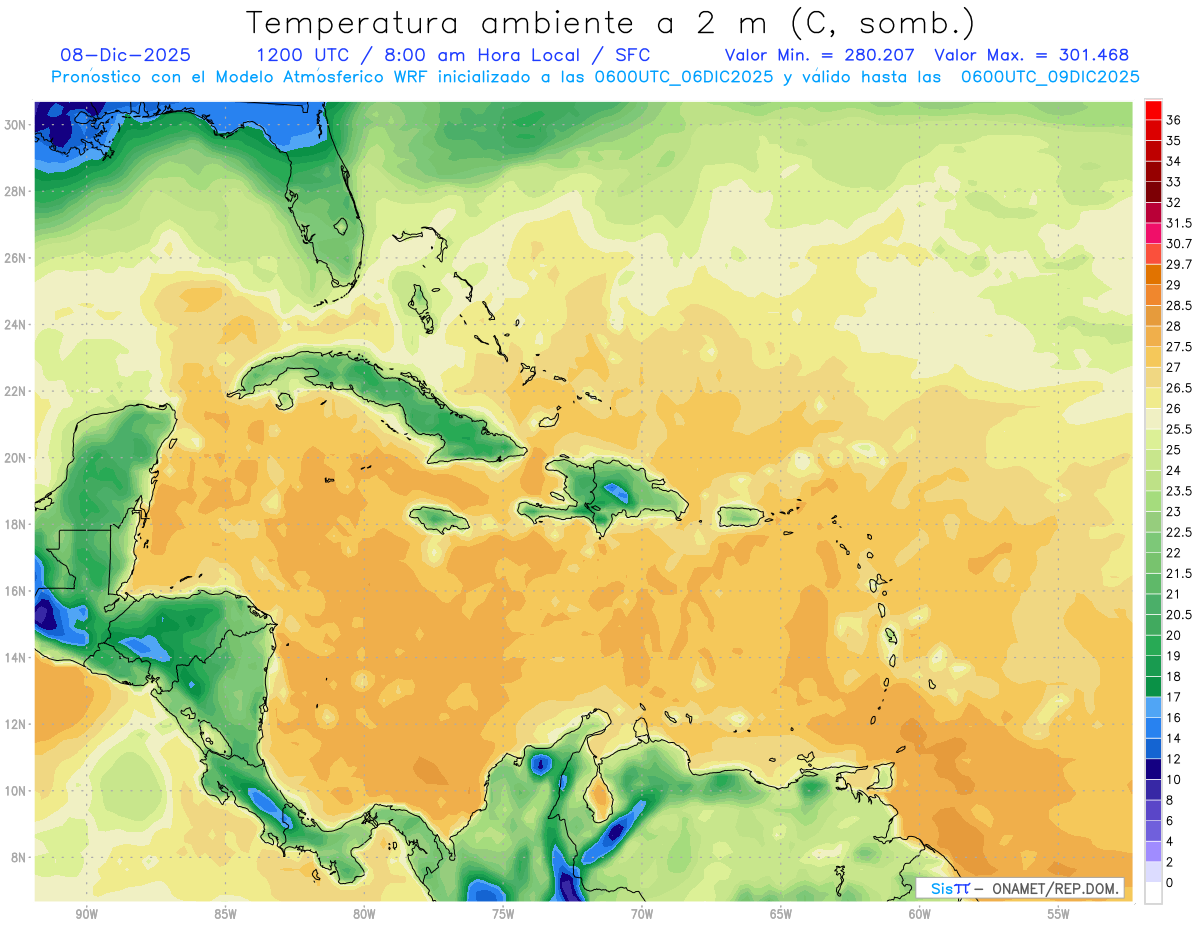Click the 30.7 legend value
The image size is (1200, 927).
1180,244
